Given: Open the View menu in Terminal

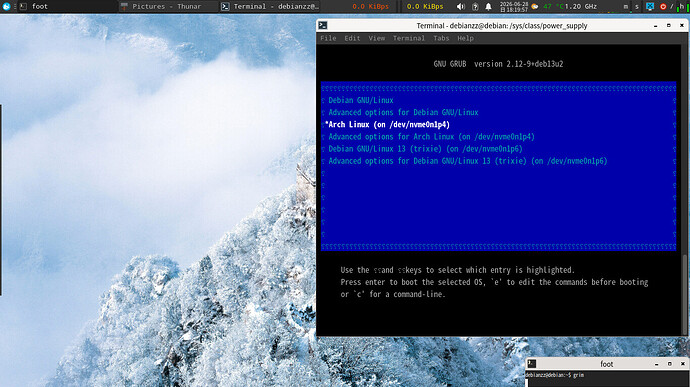Looking at the screenshot, I should pyautogui.click(x=377, y=38).
